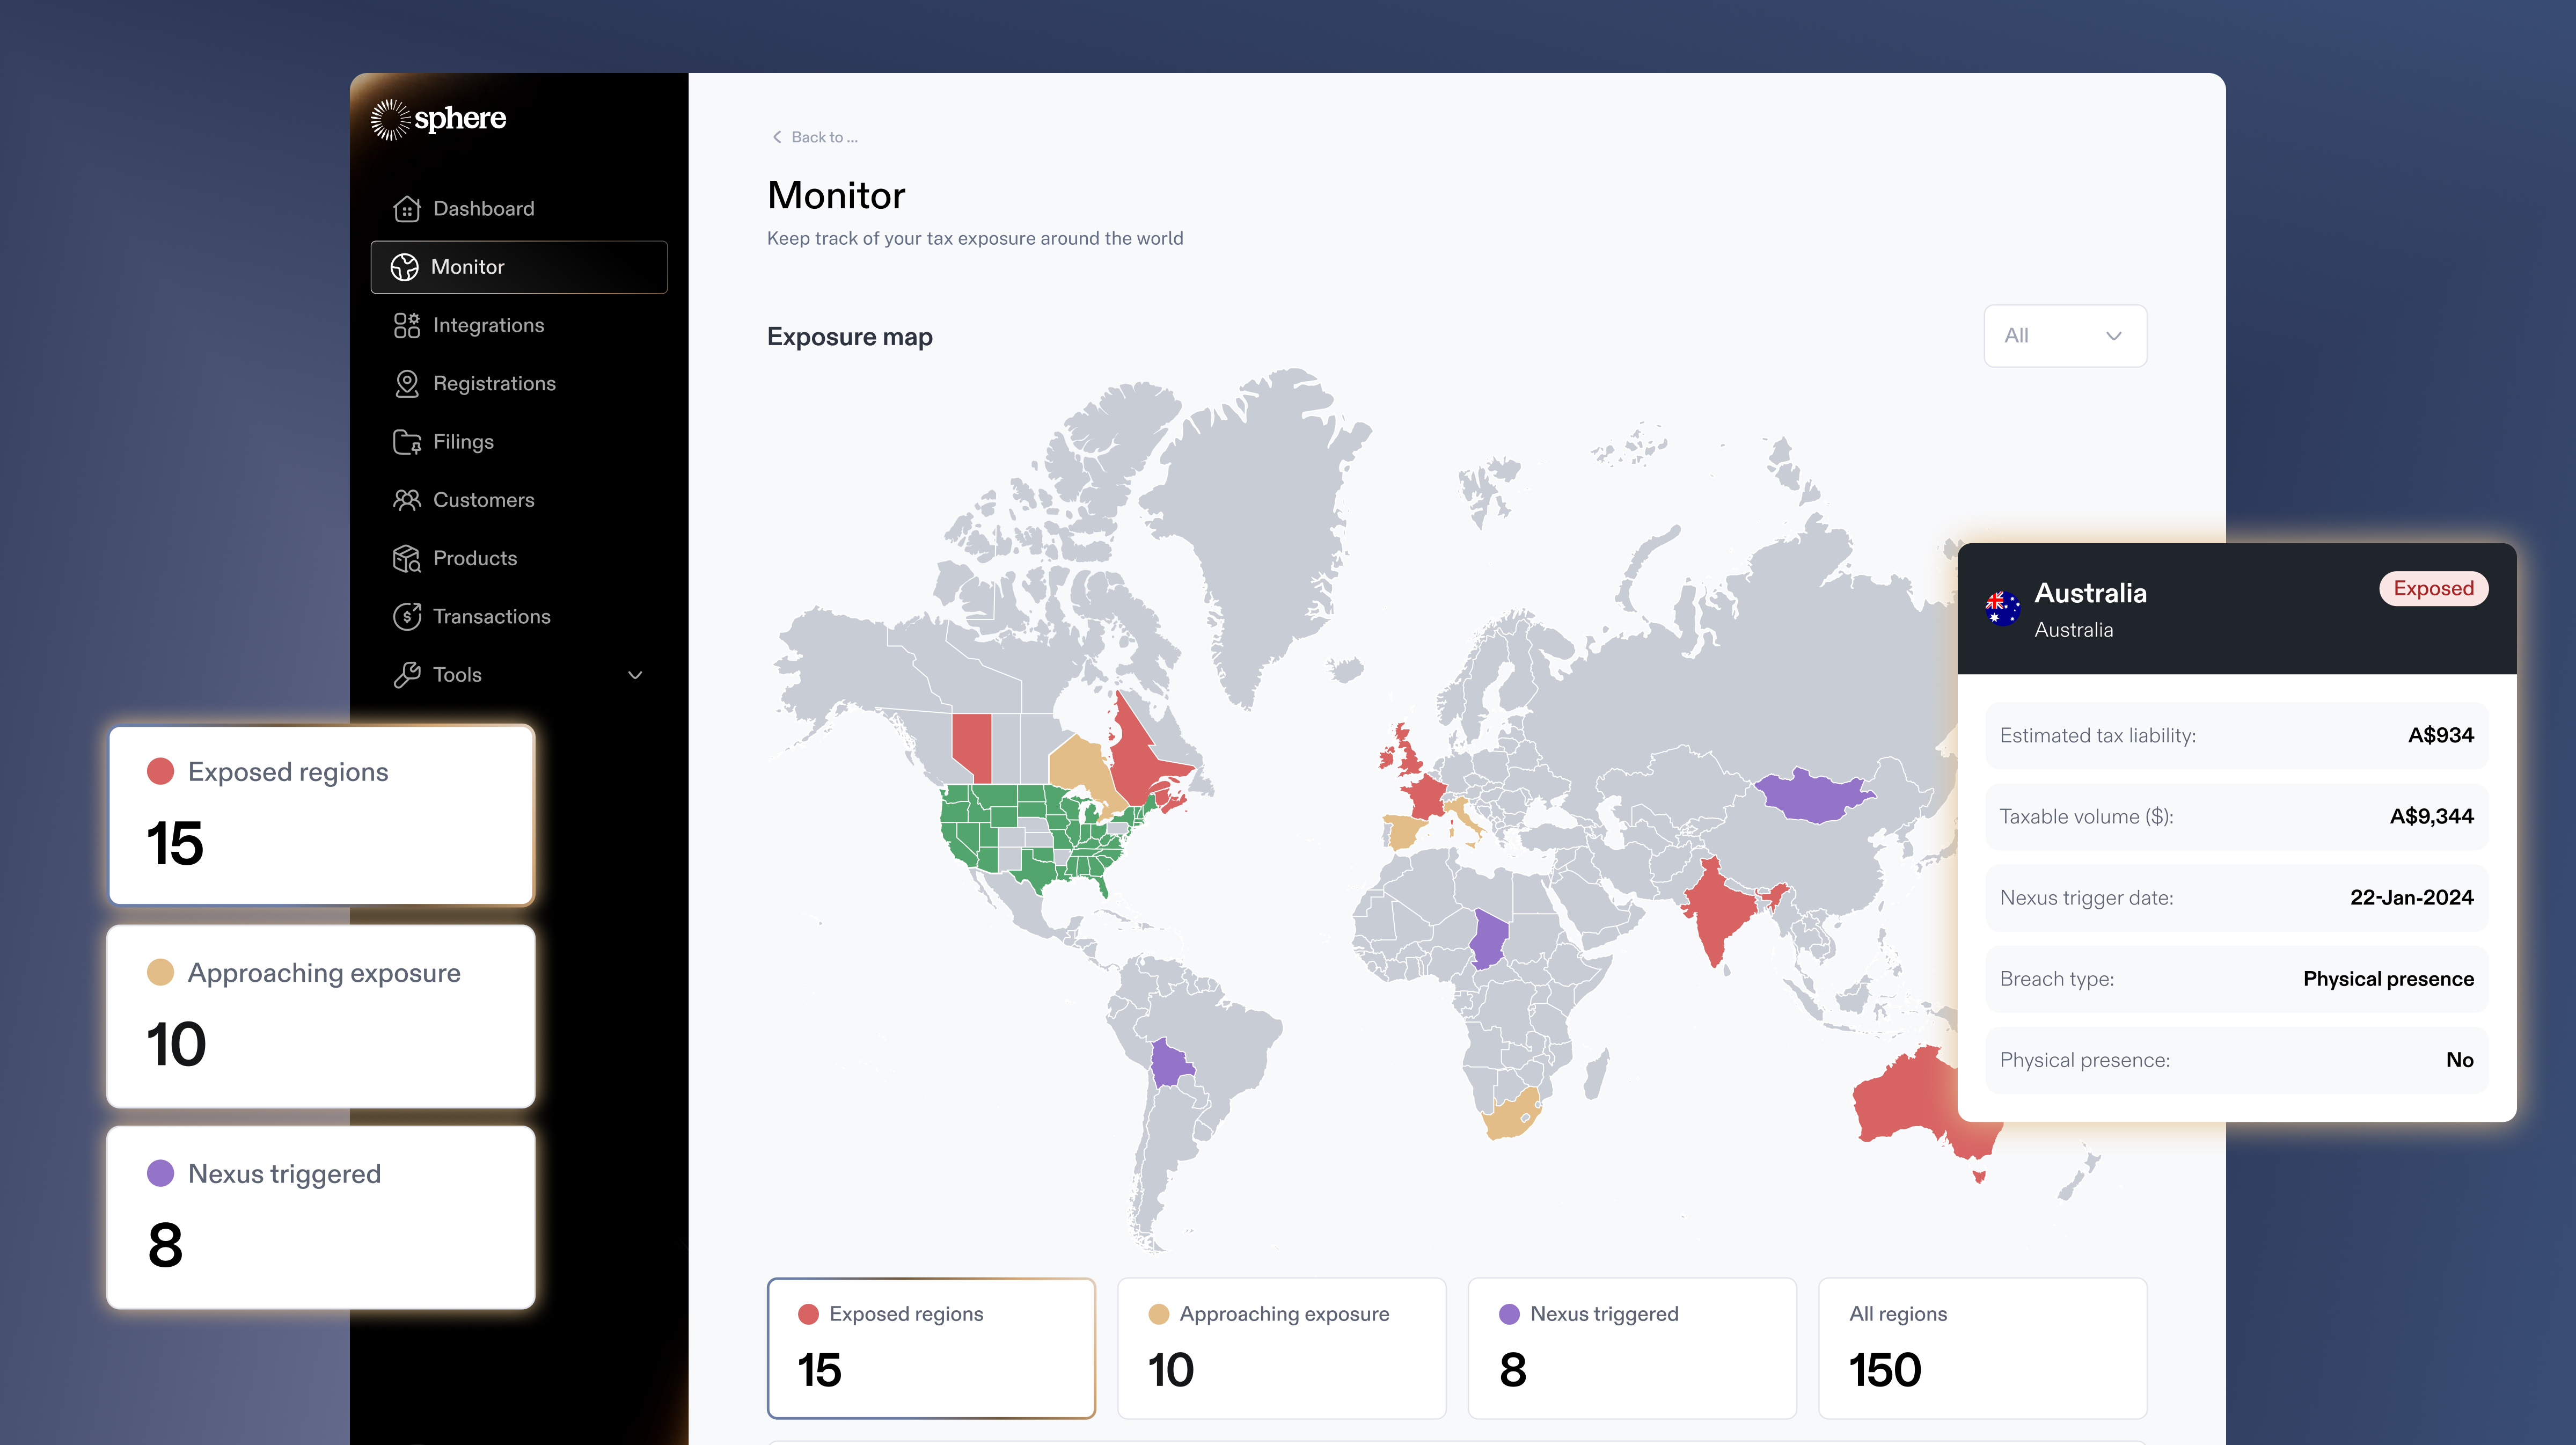The height and width of the screenshot is (1445, 2576).
Task: Click the Dashboard house icon
Action: [406, 208]
